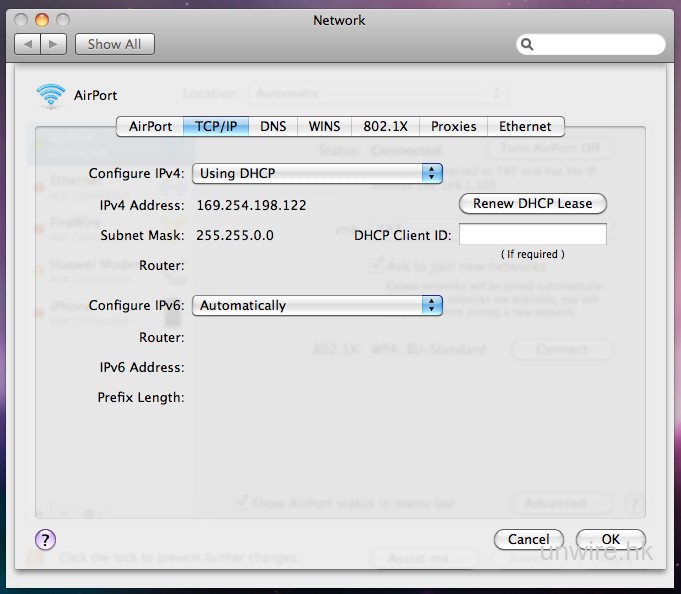Select the Ethernet tab
This screenshot has height=594, width=681.
coord(525,127)
